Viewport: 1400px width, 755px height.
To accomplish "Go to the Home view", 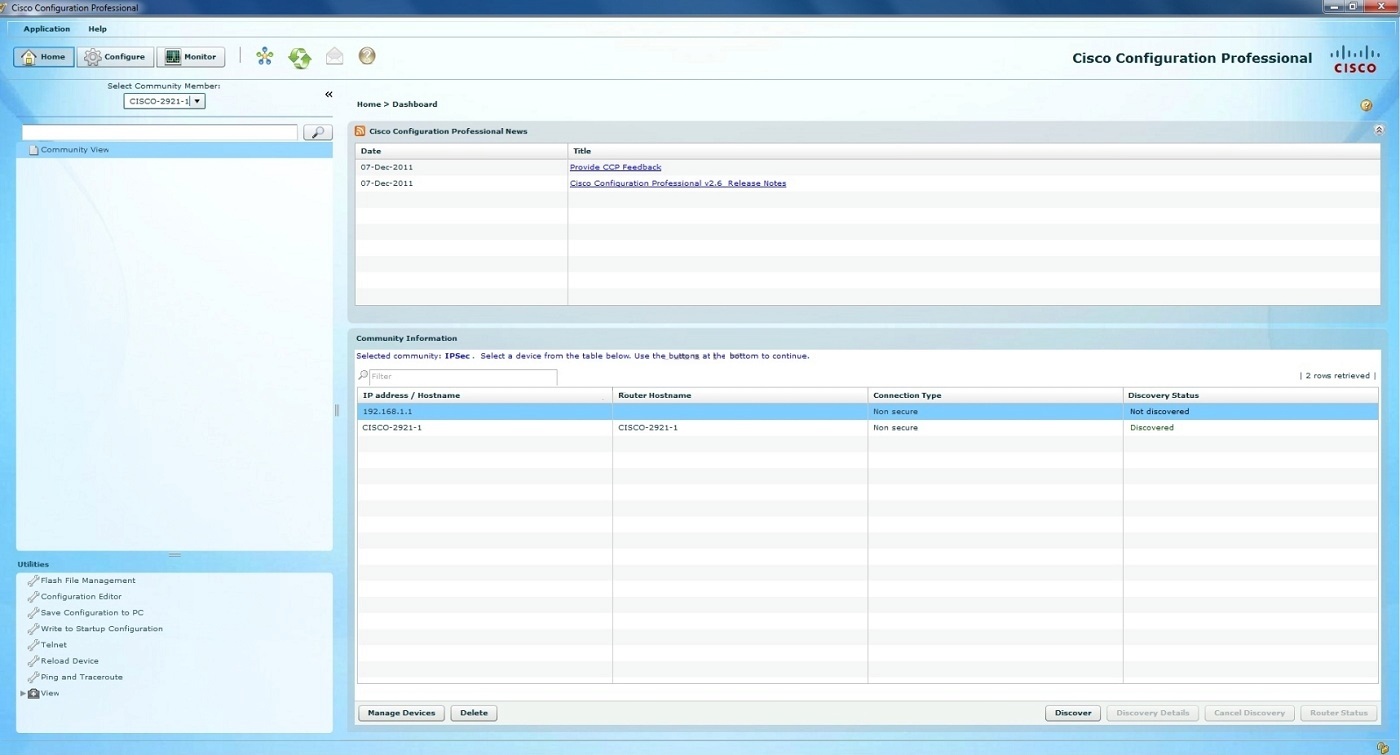I will click(x=44, y=57).
